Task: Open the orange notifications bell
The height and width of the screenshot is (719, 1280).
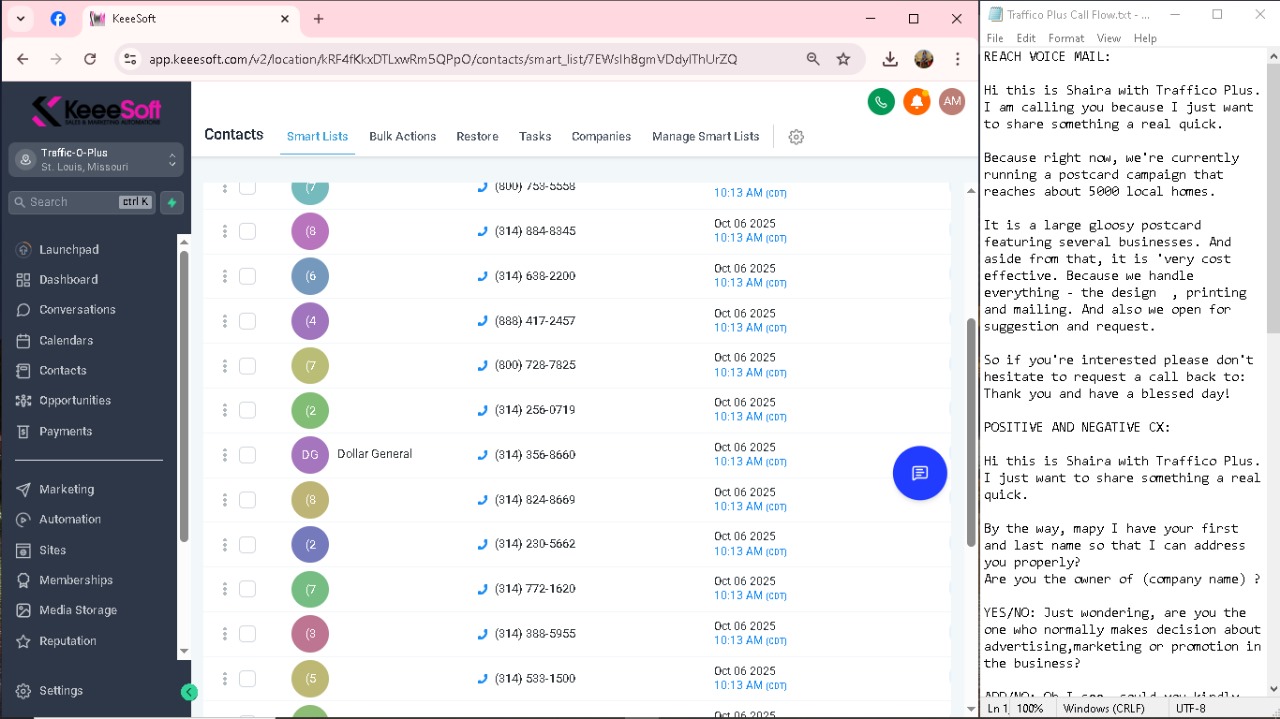Action: pyautogui.click(x=916, y=101)
